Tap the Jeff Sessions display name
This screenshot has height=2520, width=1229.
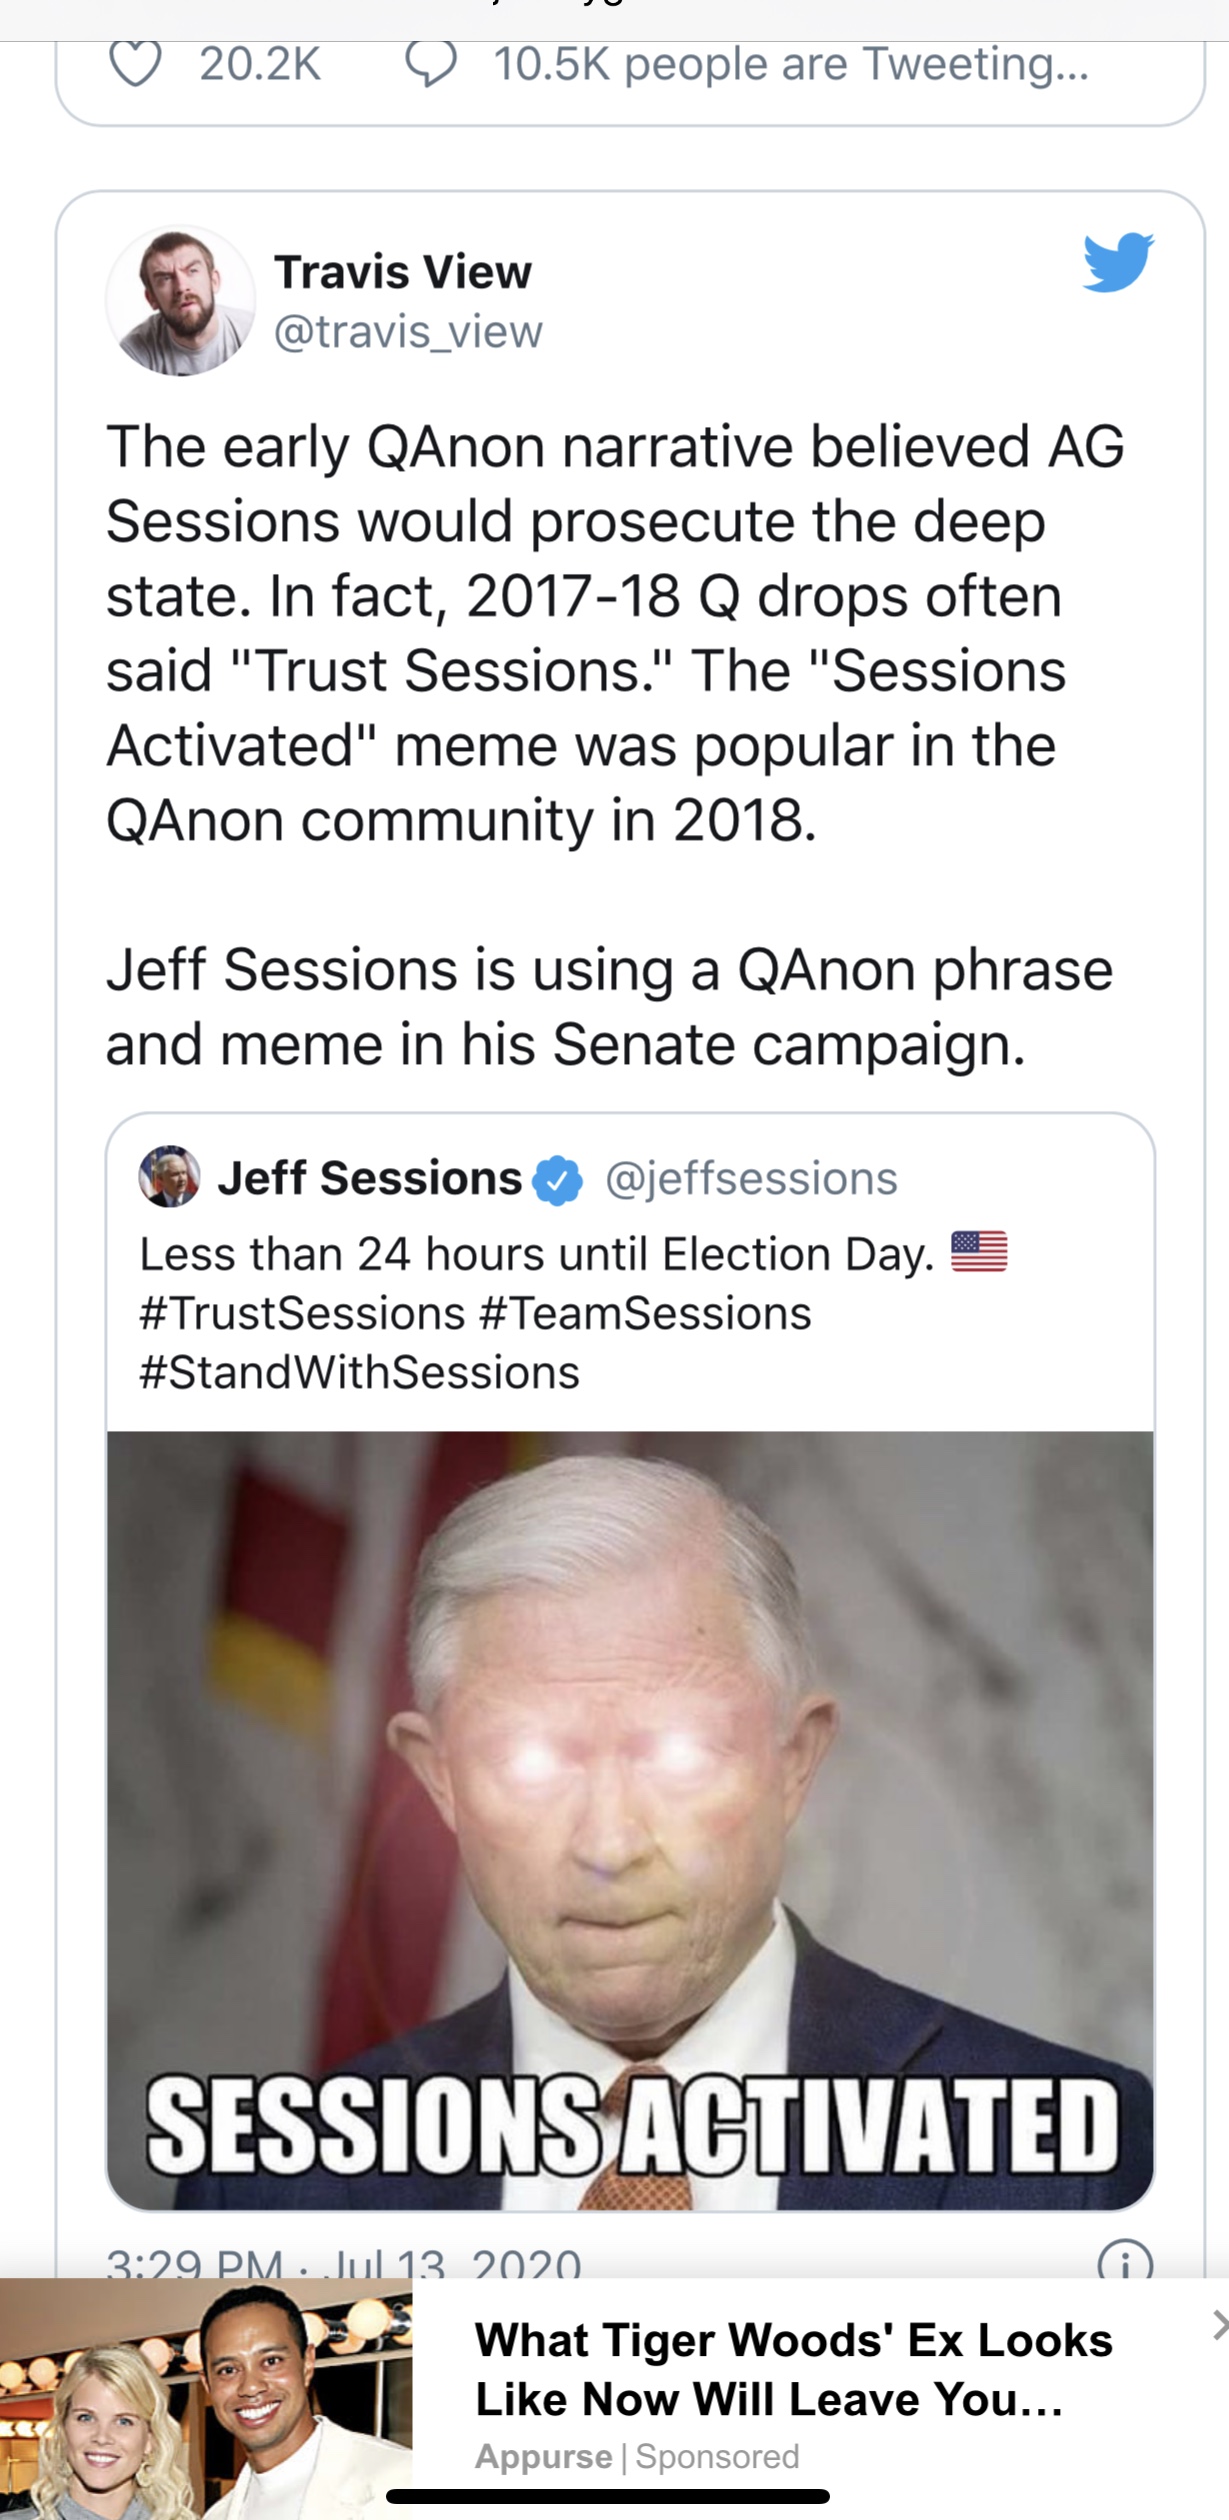point(370,1179)
